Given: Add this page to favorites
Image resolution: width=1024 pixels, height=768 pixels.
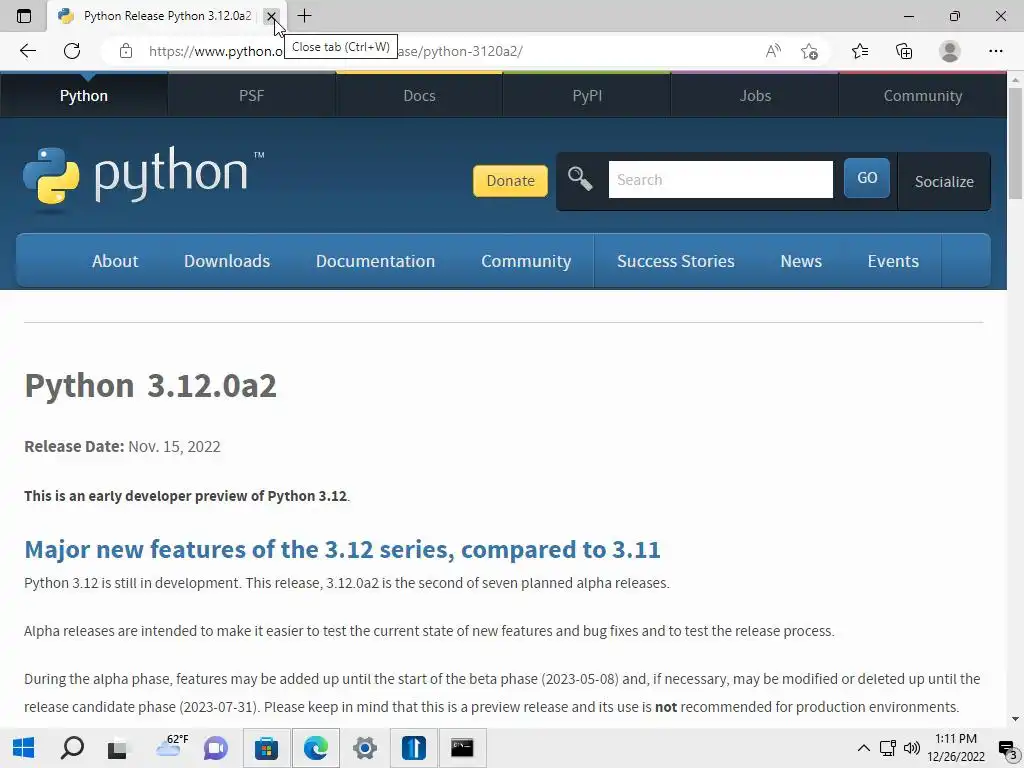Looking at the screenshot, I should click(x=809, y=51).
